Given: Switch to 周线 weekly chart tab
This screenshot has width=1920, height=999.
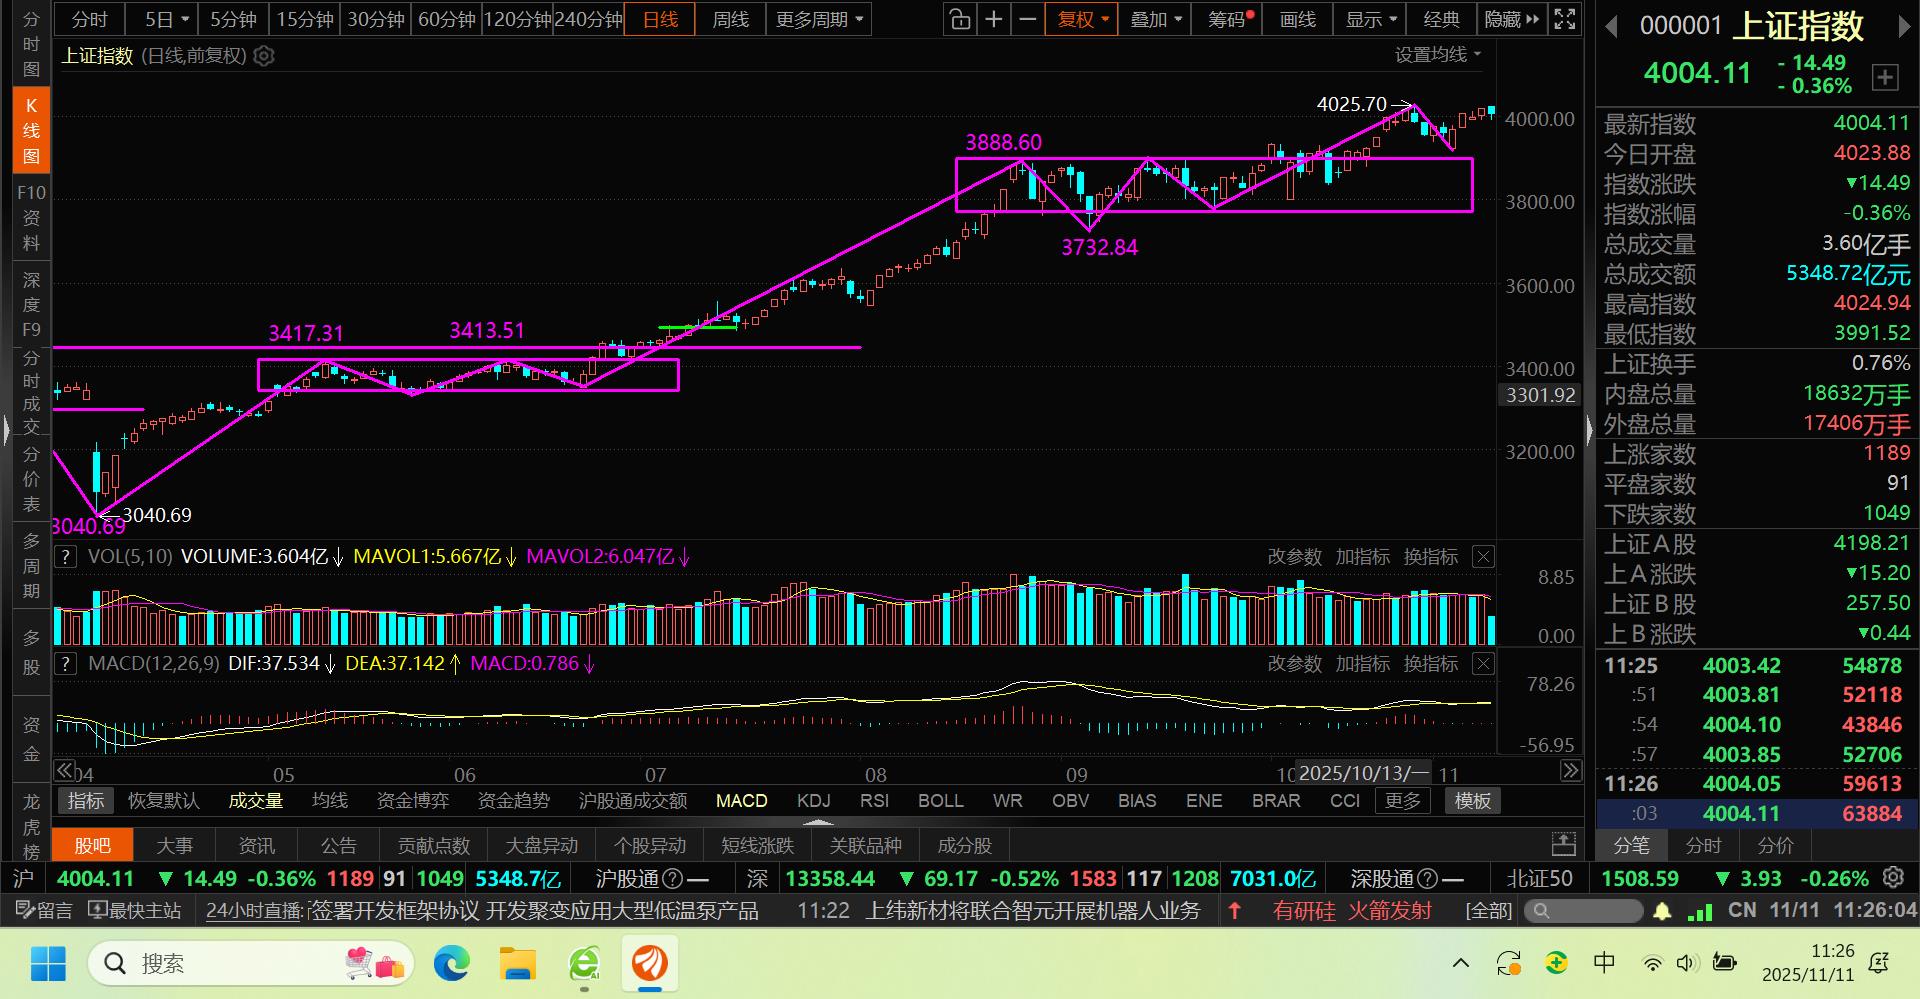Looking at the screenshot, I should point(730,19).
